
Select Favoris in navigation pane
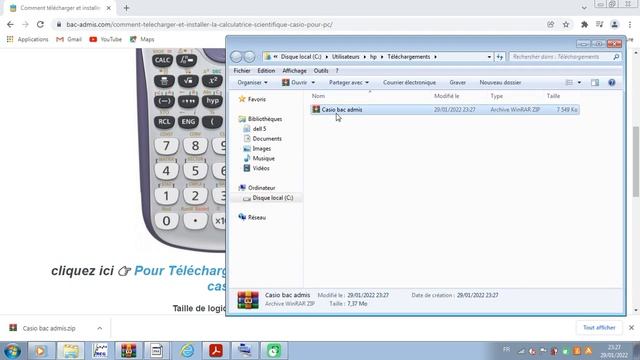tap(252, 99)
